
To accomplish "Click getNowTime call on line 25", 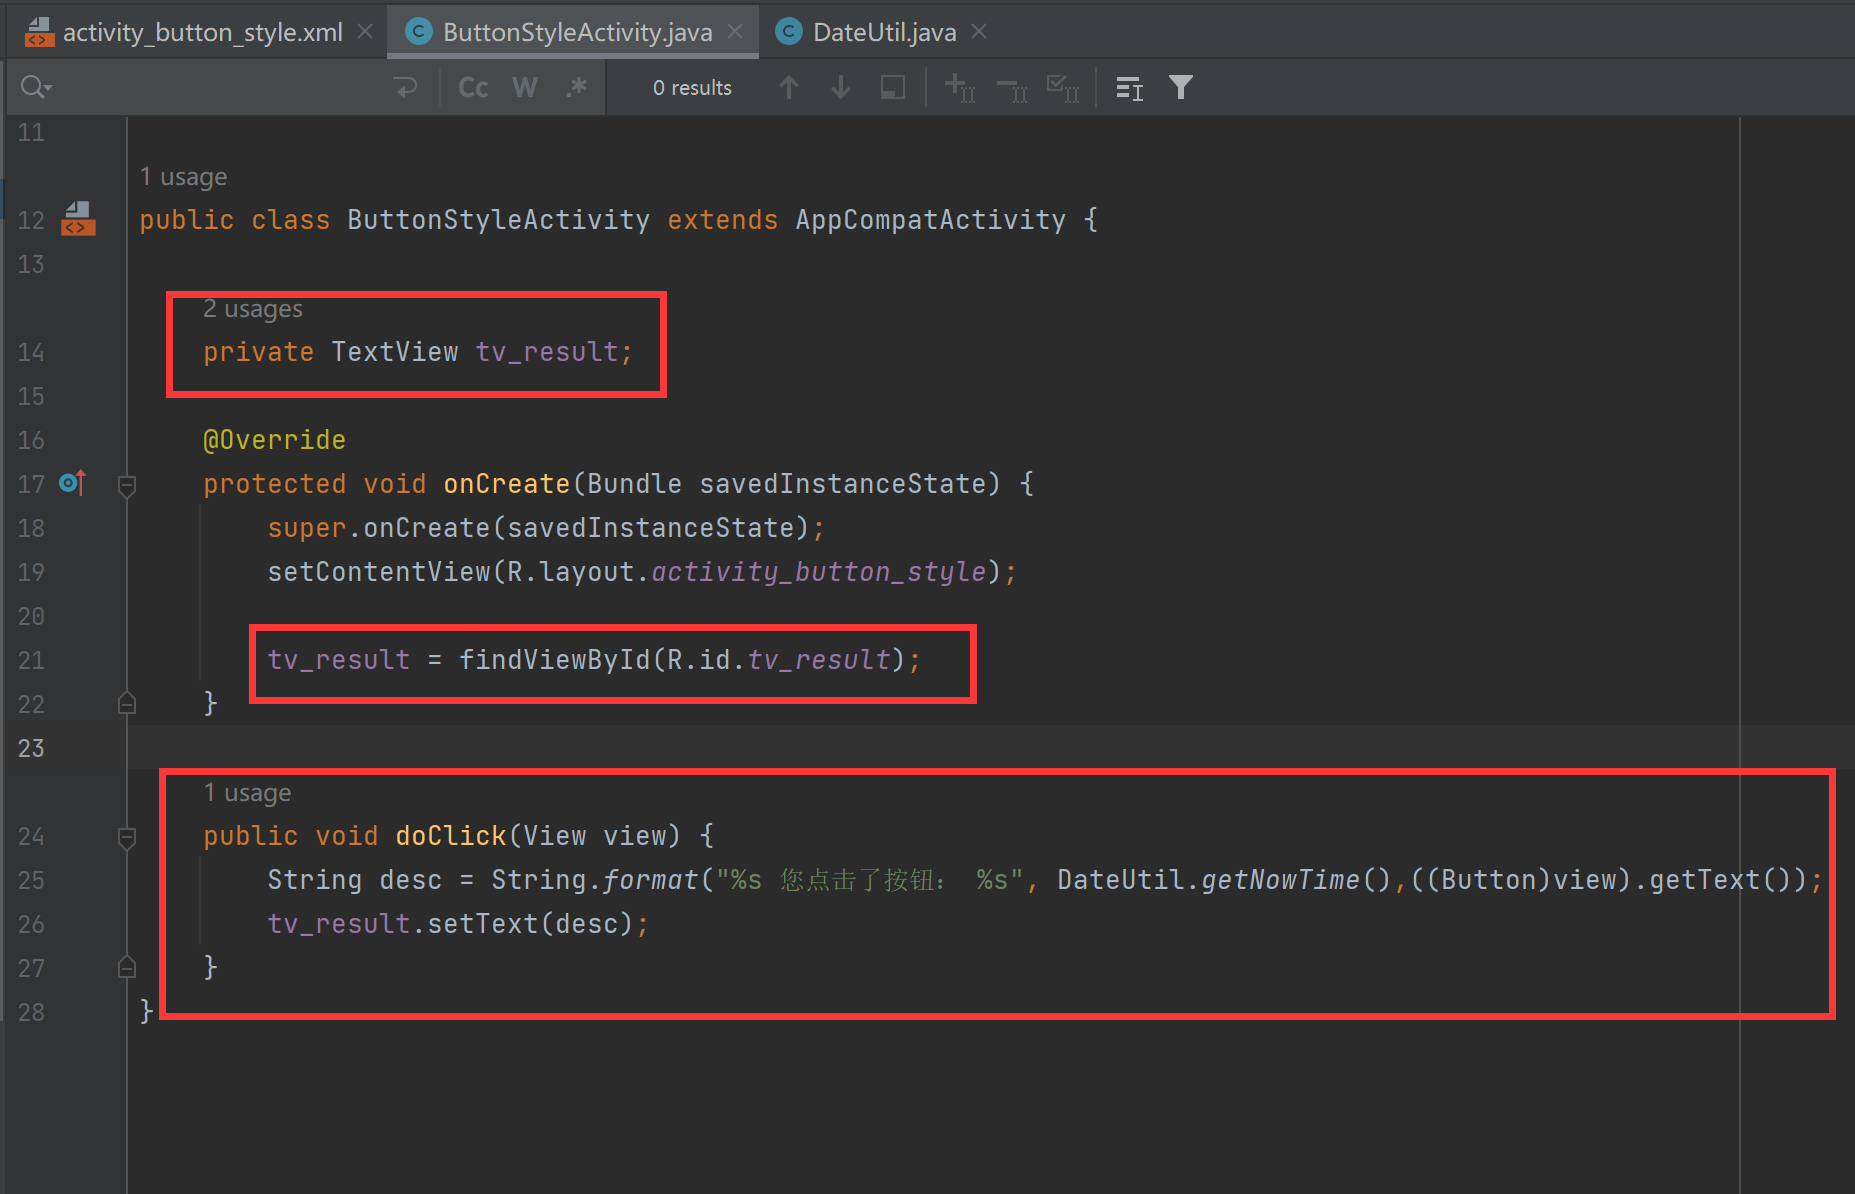I will 1280,880.
